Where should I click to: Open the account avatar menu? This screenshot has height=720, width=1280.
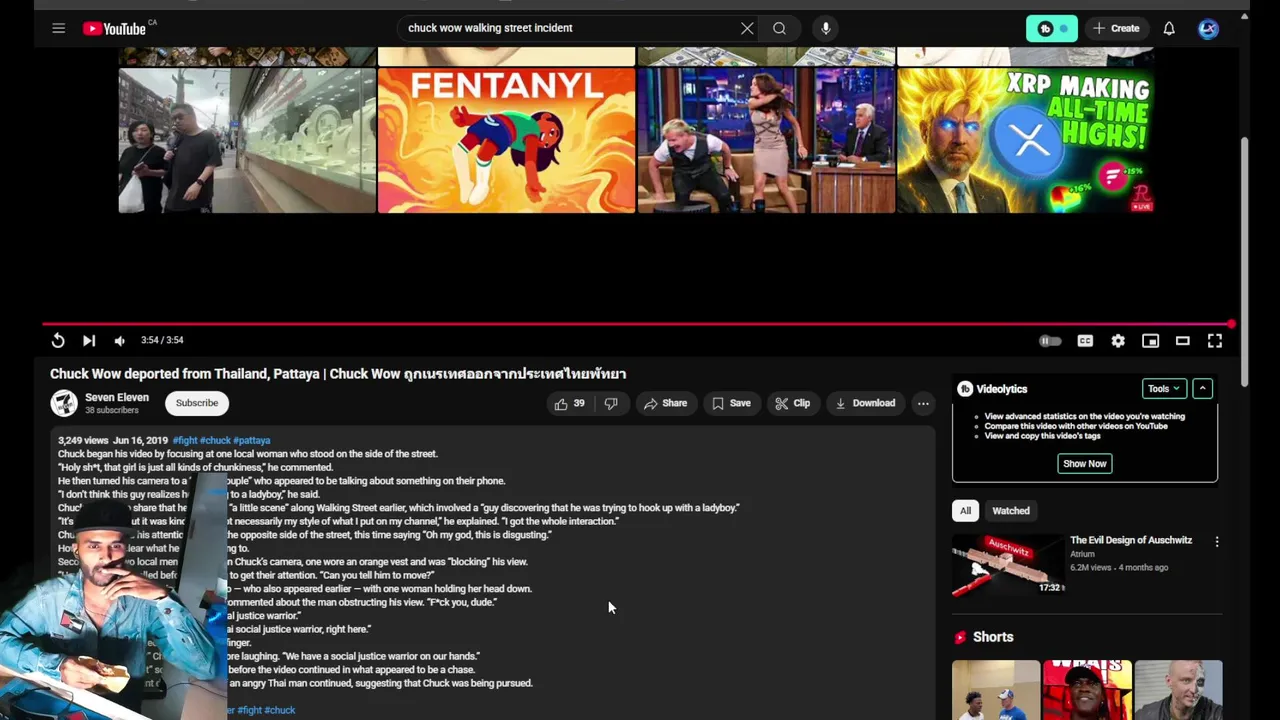(1208, 28)
